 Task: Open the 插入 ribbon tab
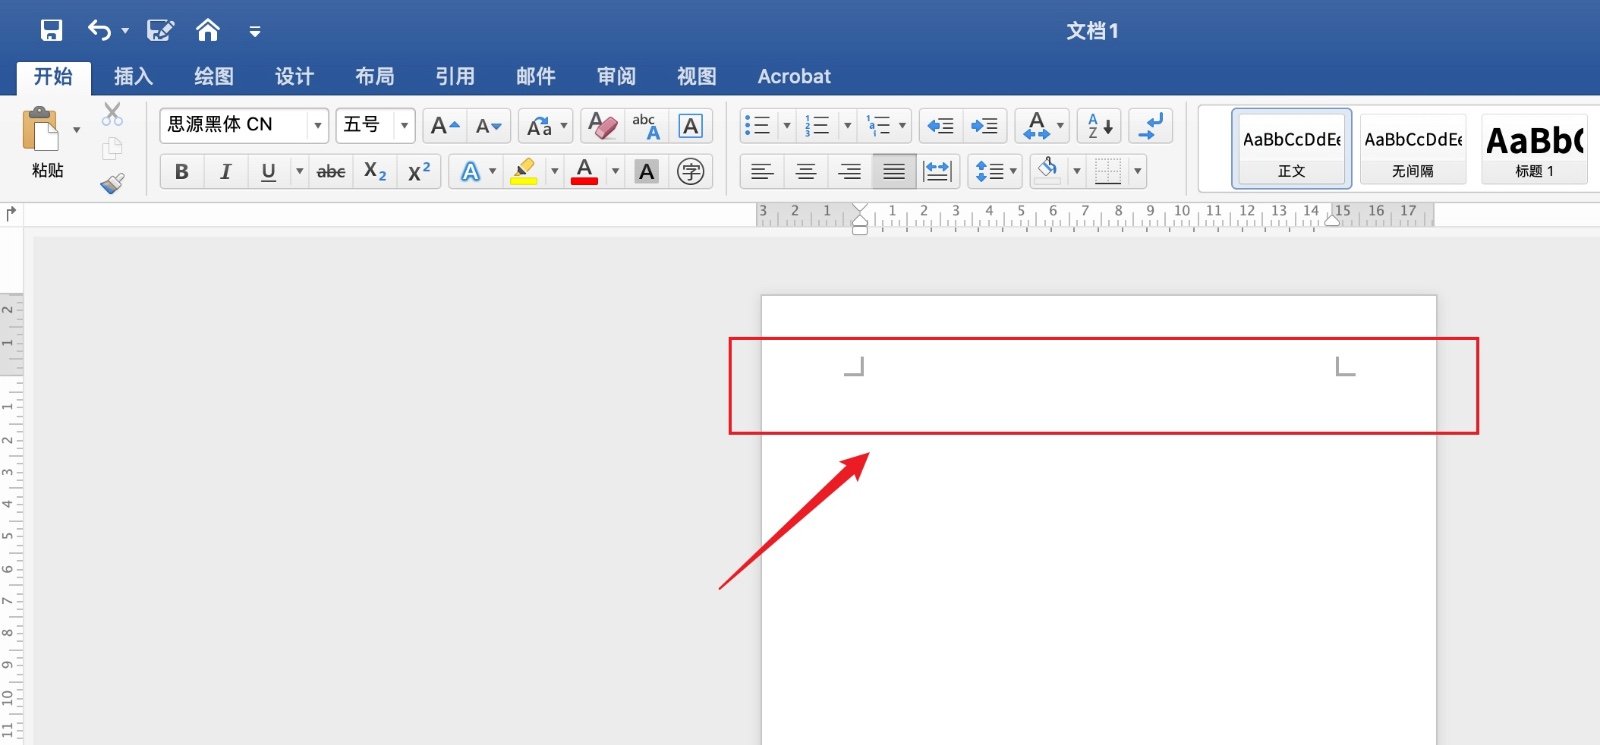click(133, 77)
